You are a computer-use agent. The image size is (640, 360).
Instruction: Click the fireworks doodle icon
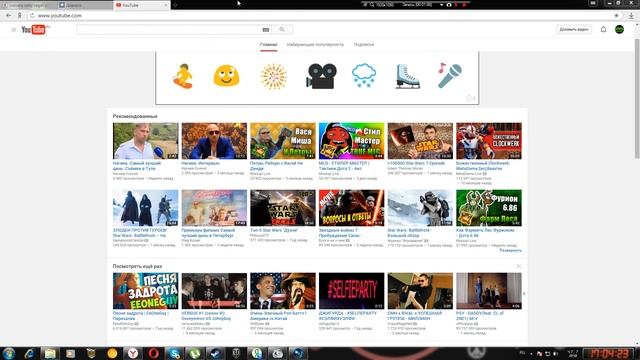tap(274, 76)
